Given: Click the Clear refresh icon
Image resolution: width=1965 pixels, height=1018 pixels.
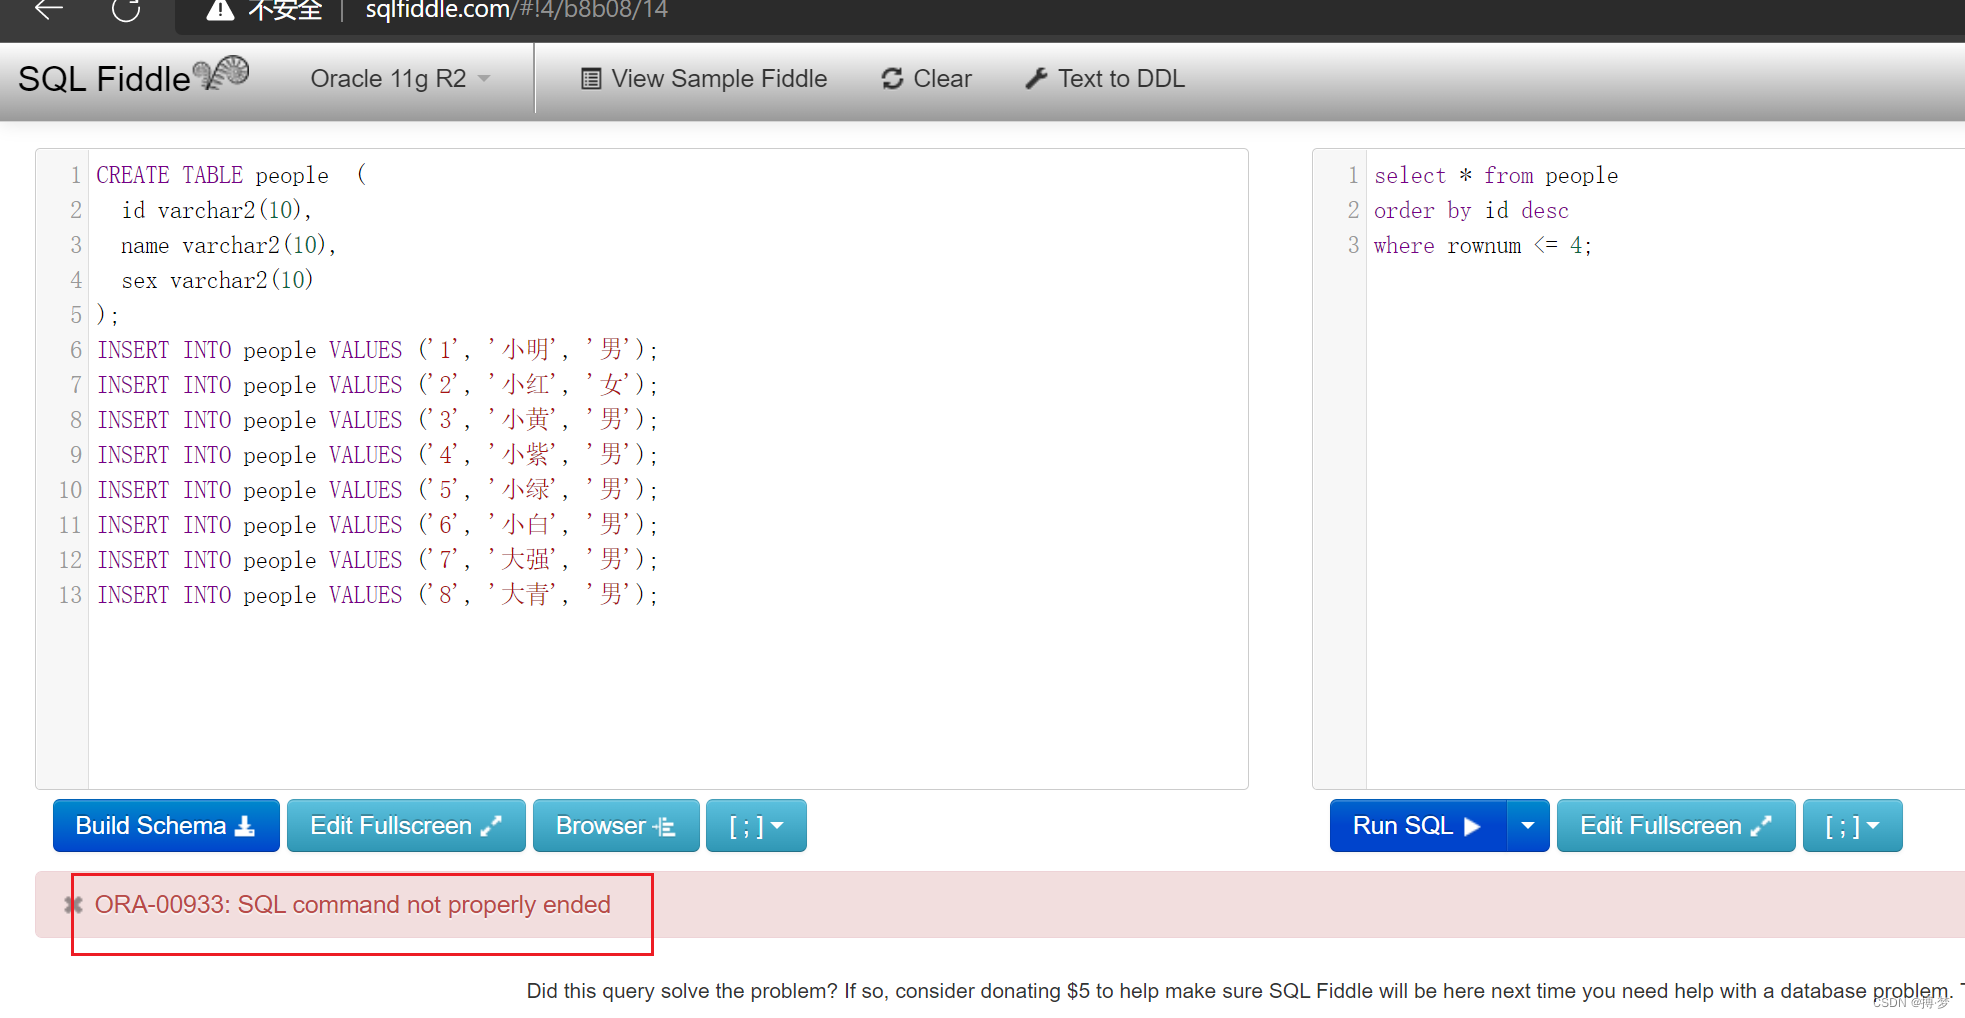Looking at the screenshot, I should (x=891, y=78).
